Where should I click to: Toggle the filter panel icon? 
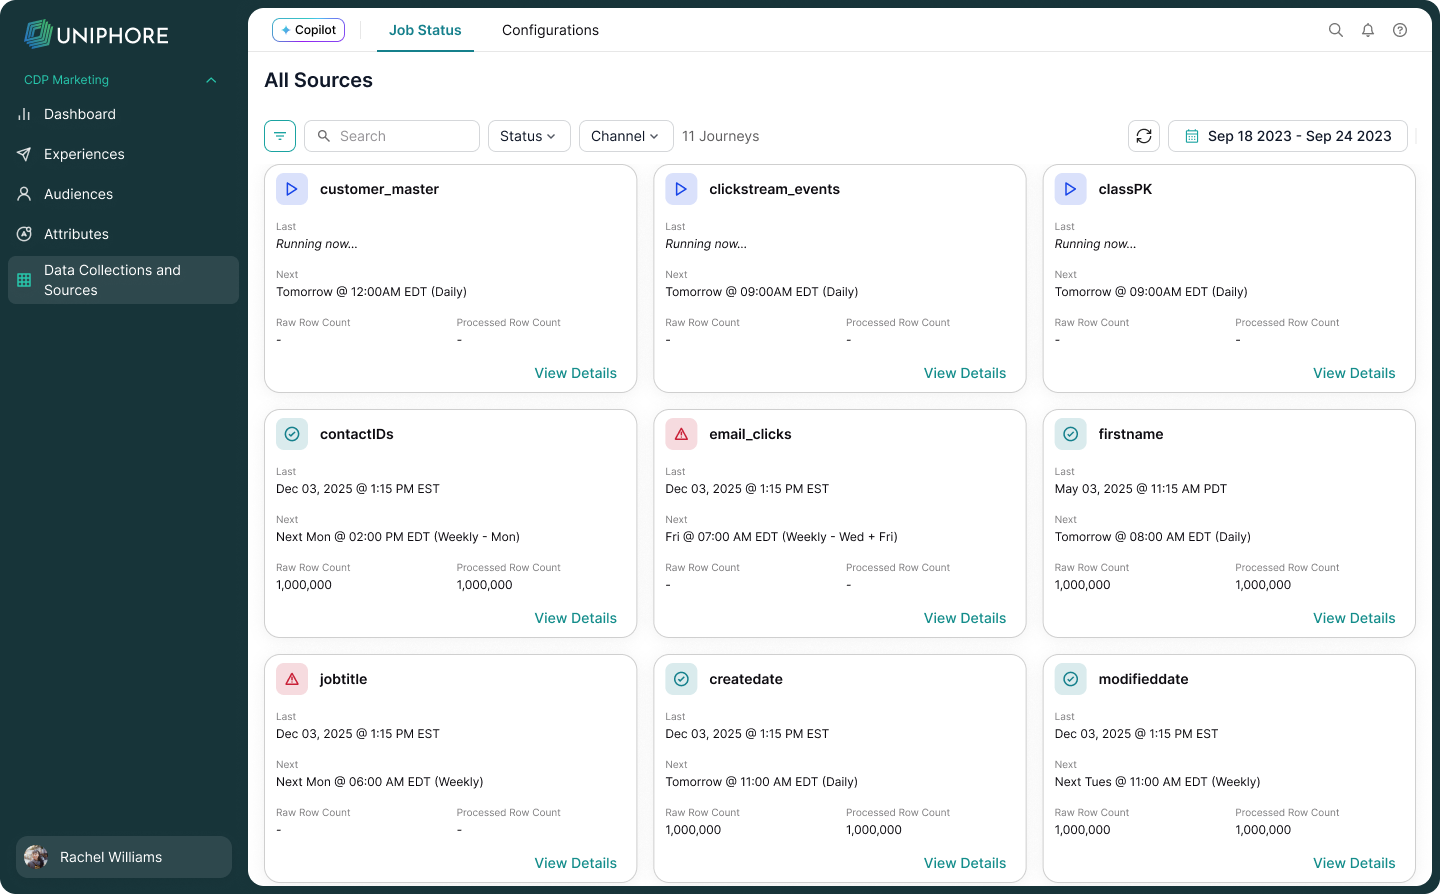click(280, 136)
